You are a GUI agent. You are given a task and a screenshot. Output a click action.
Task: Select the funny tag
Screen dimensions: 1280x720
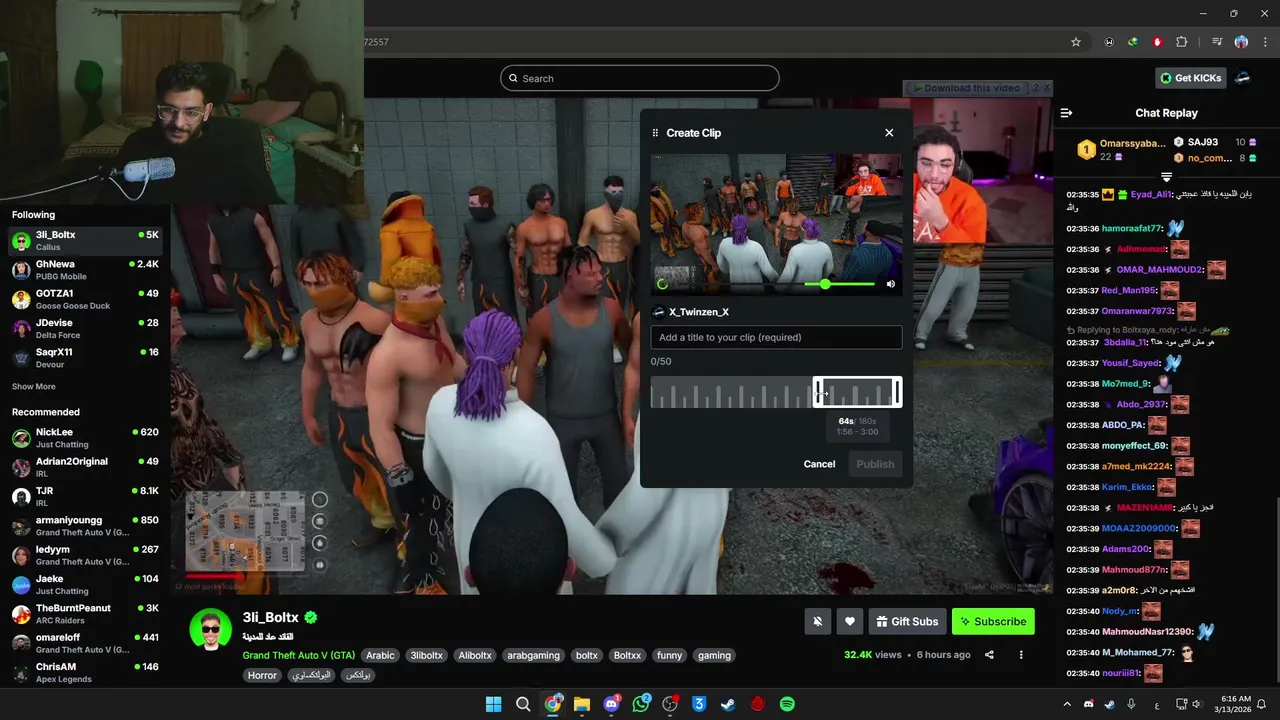670,656
